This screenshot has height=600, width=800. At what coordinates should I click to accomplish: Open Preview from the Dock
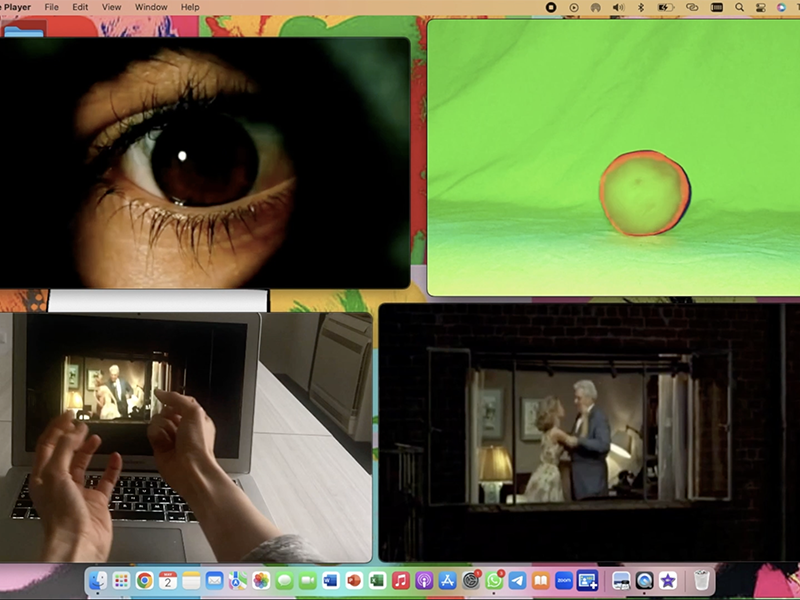[x=621, y=580]
